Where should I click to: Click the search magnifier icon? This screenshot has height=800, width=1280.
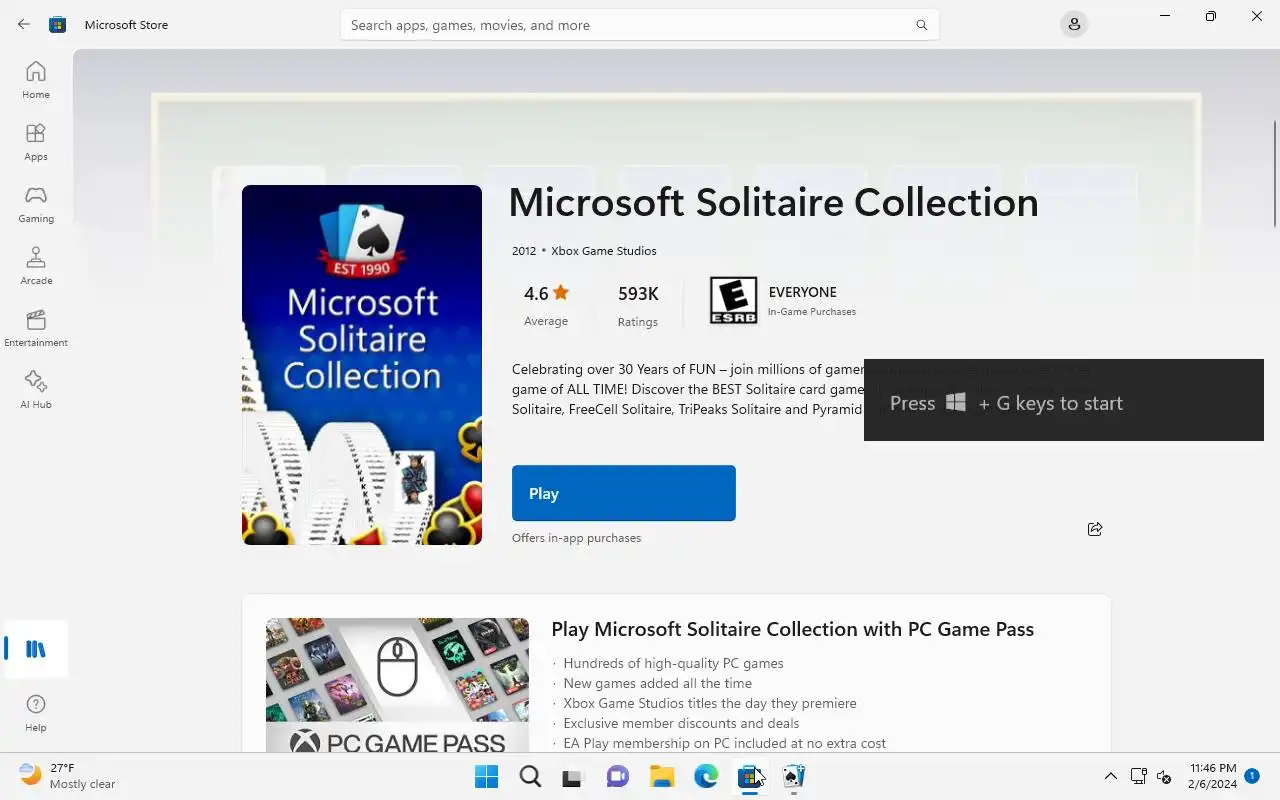[921, 25]
